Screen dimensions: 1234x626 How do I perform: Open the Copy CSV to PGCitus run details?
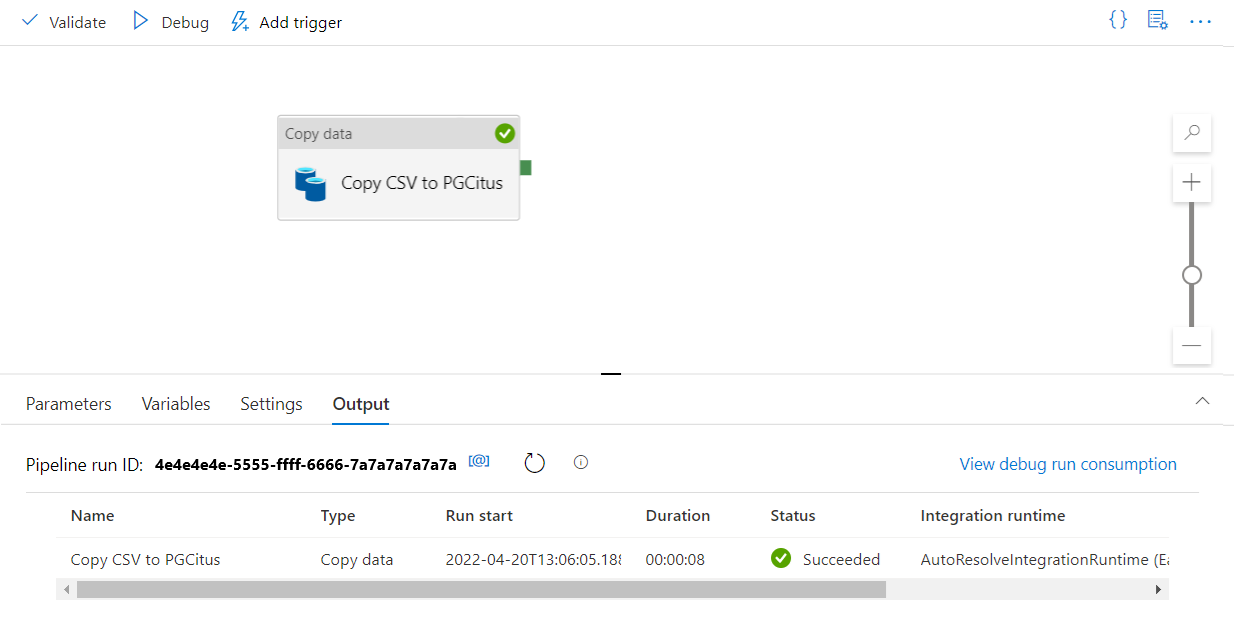click(x=144, y=559)
